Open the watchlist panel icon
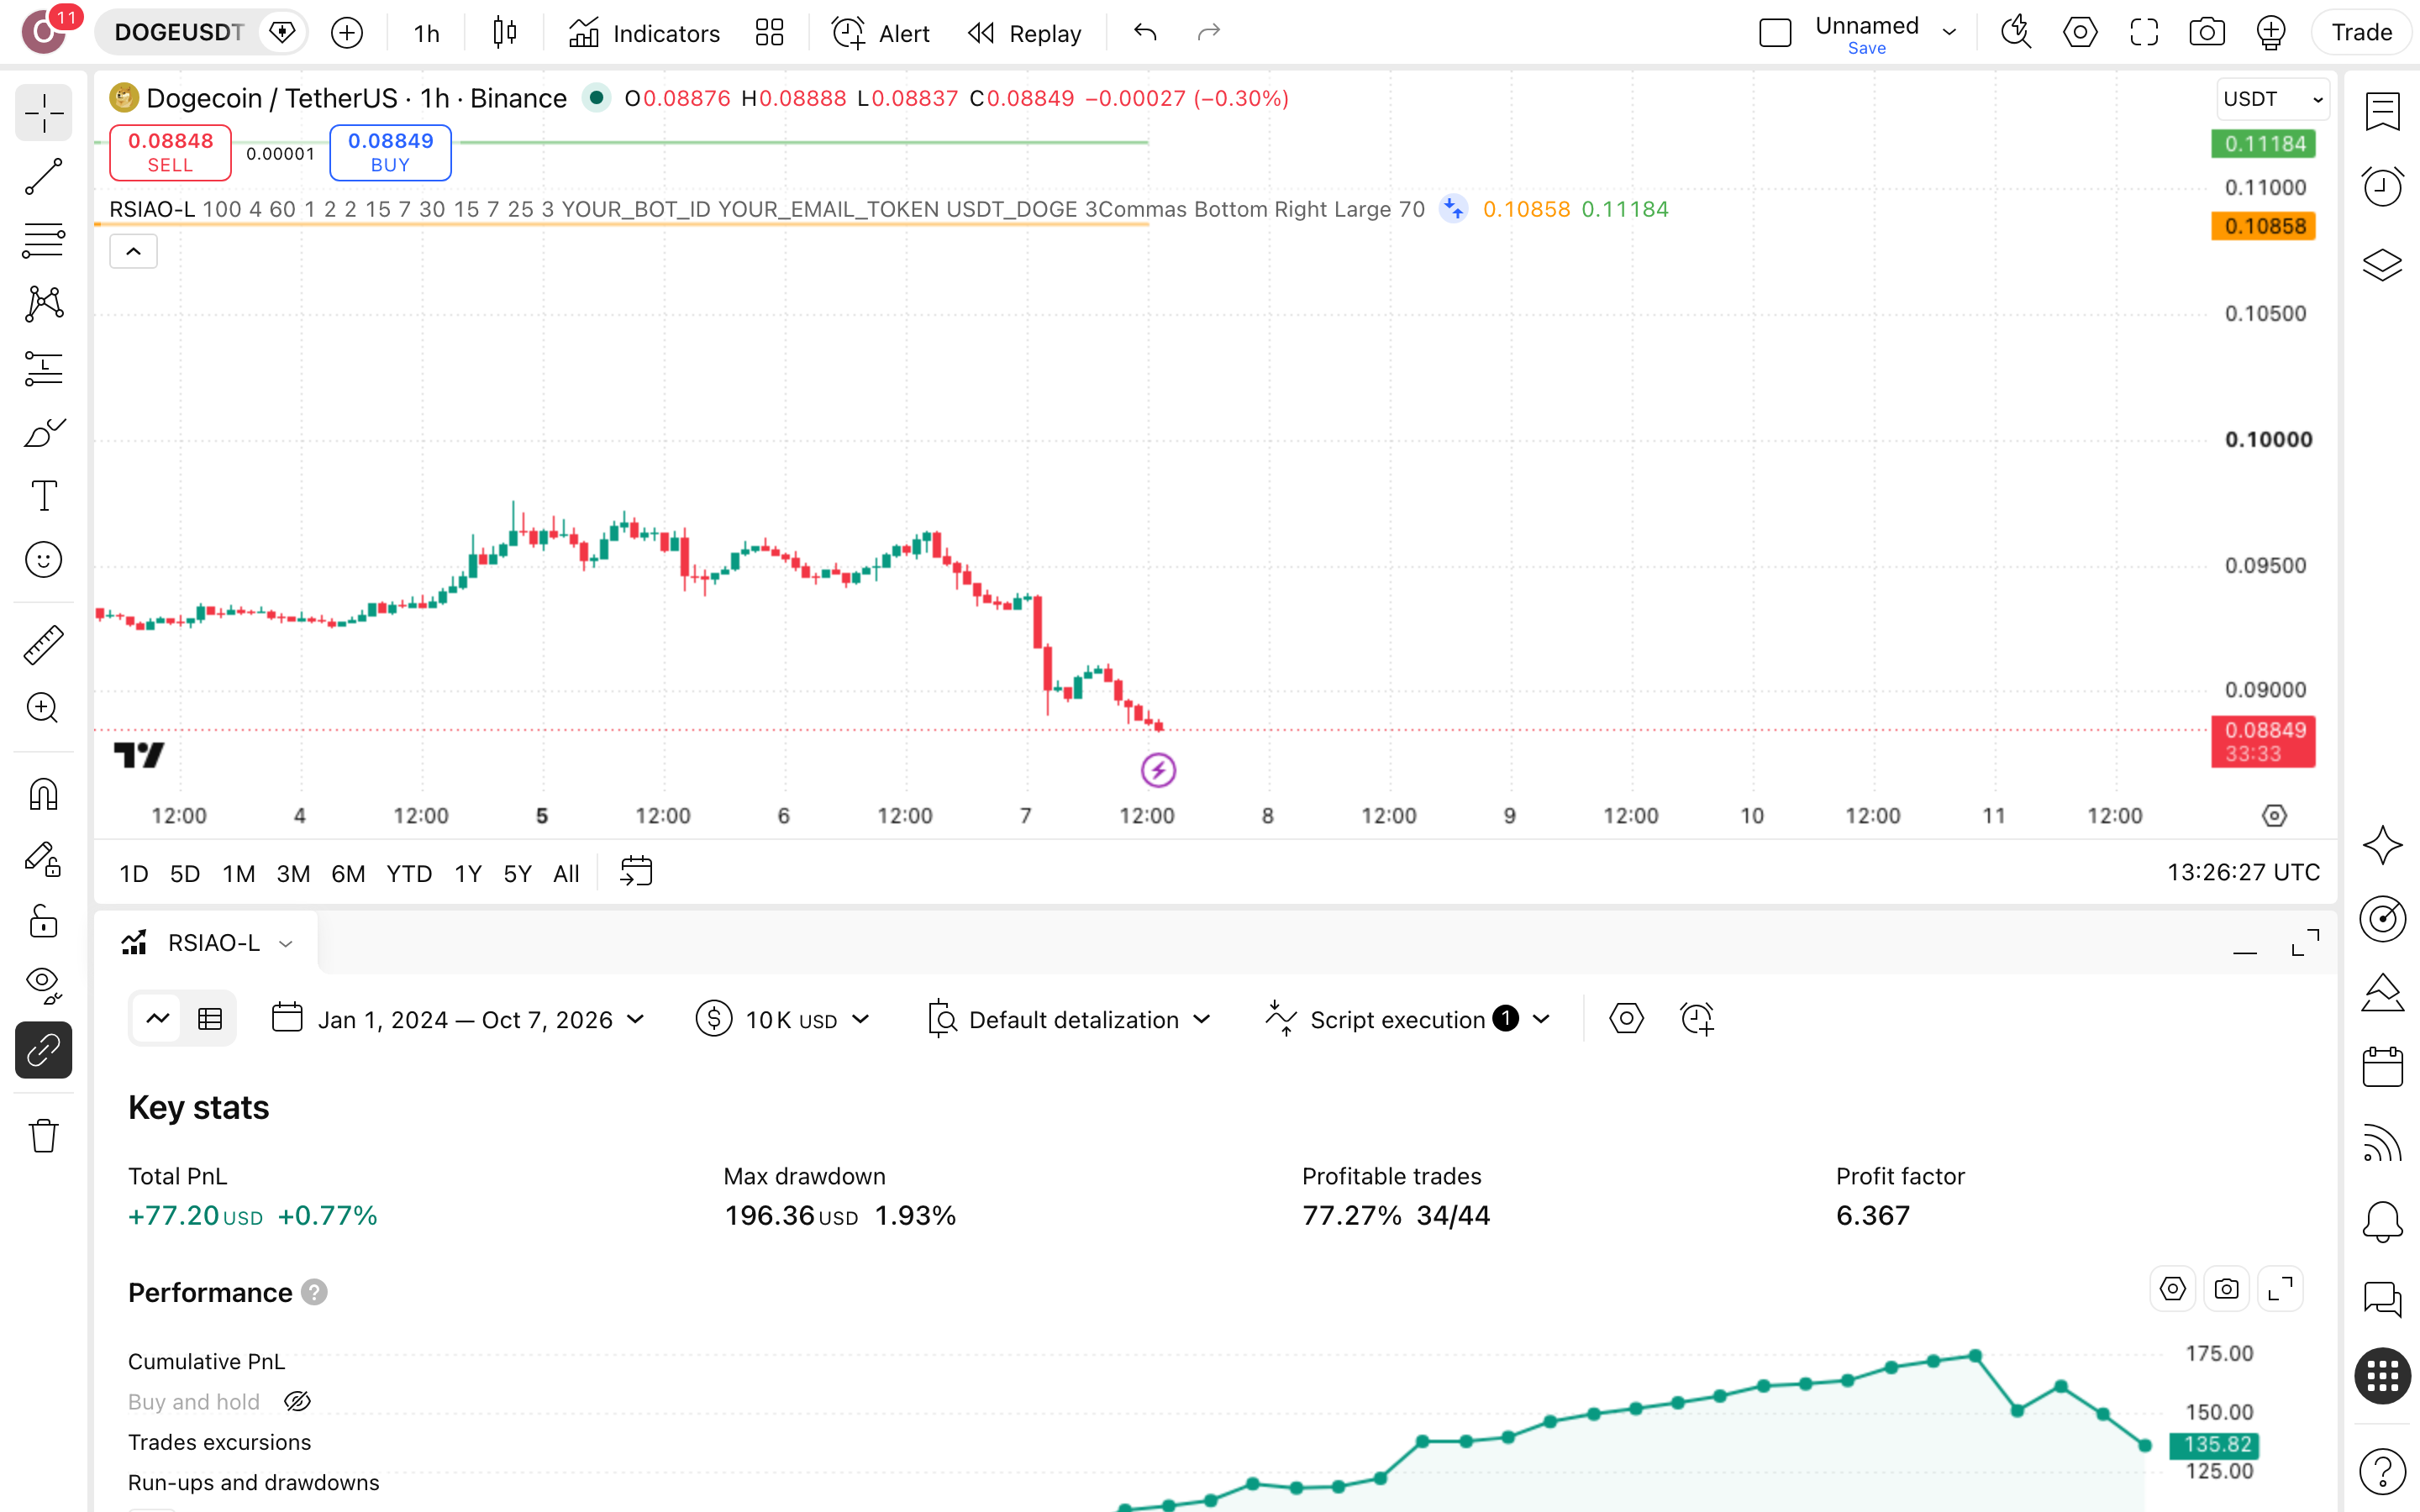 click(2383, 112)
